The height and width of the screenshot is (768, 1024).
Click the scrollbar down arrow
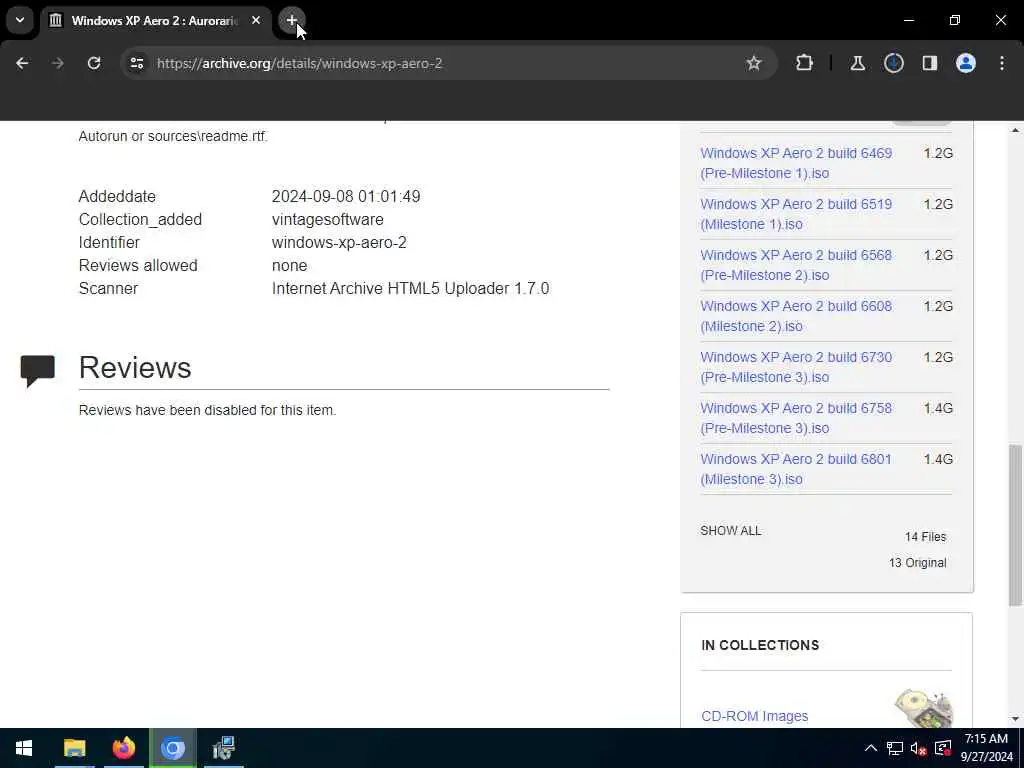[1015, 719]
